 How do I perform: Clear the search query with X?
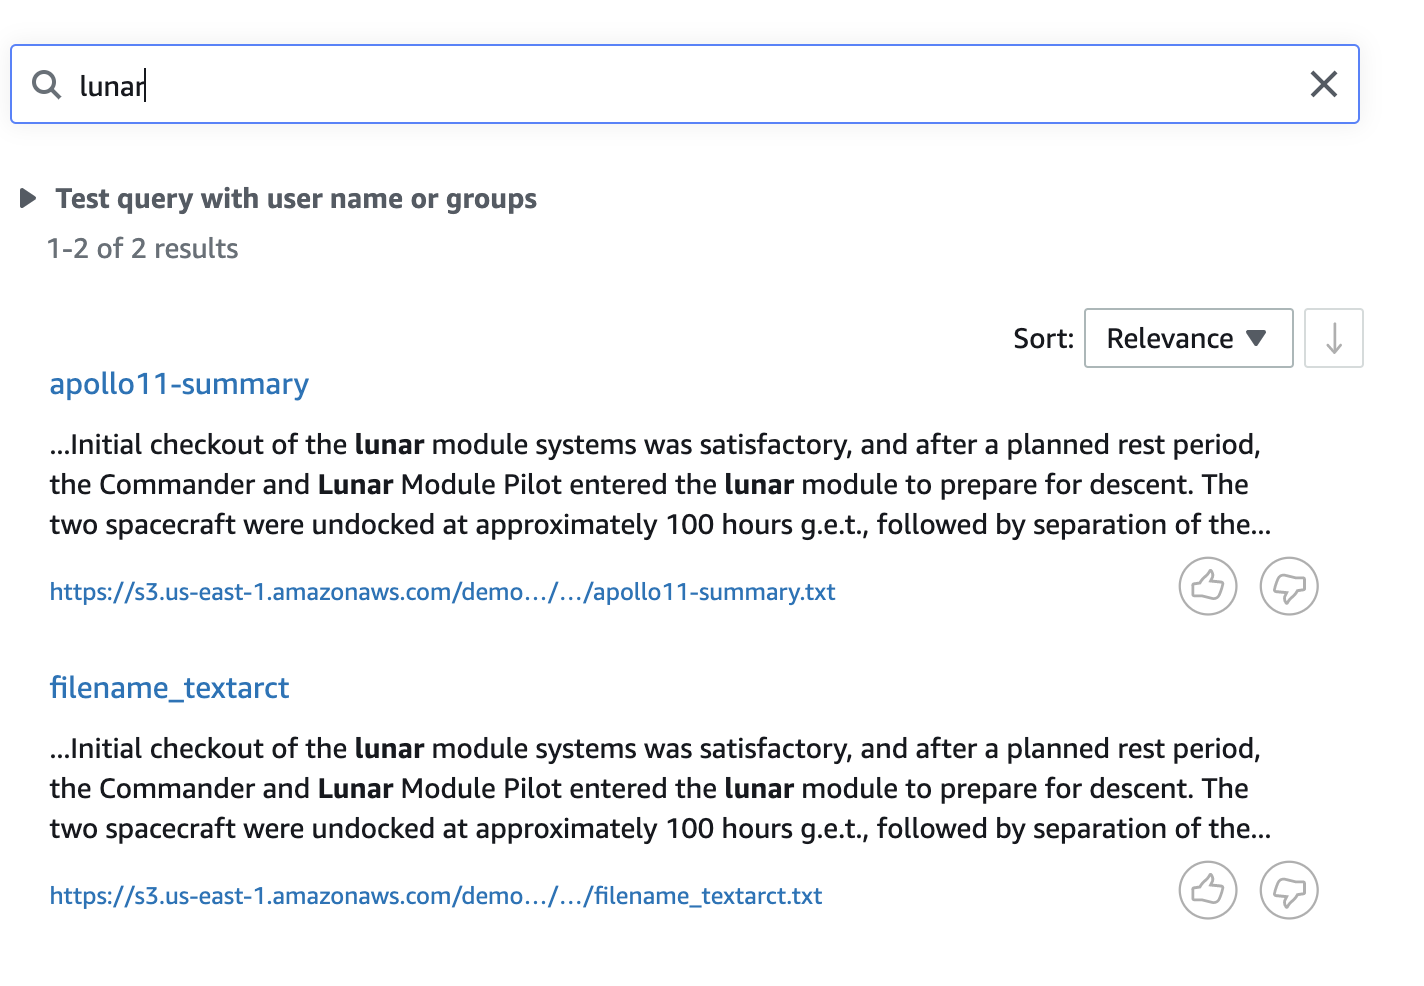(x=1323, y=85)
